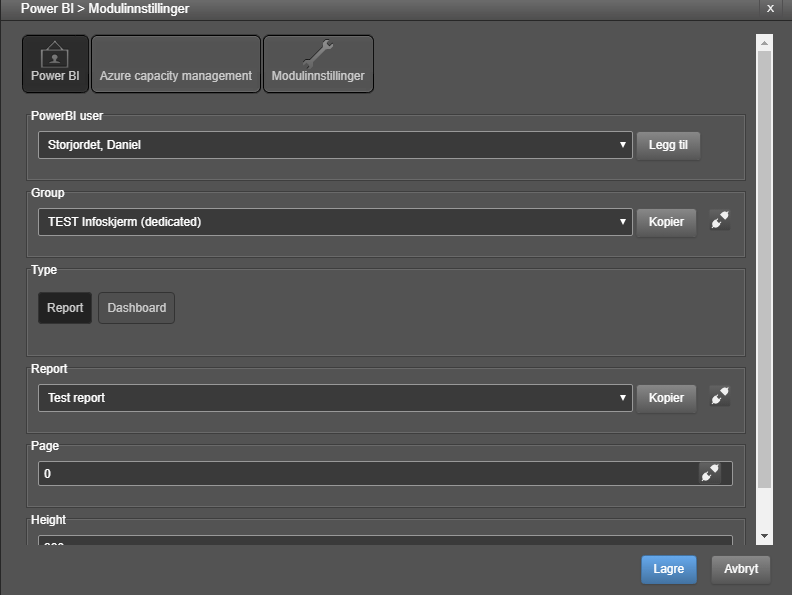This screenshot has width=792, height=595.
Task: Open the PowerBI user dropdown
Action: tap(335, 145)
